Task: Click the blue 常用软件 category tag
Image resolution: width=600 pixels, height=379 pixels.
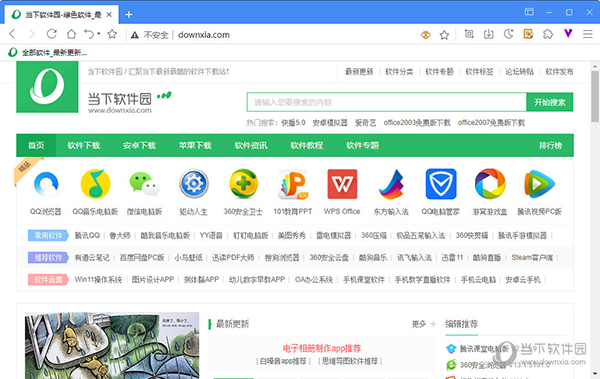Action: [48, 235]
